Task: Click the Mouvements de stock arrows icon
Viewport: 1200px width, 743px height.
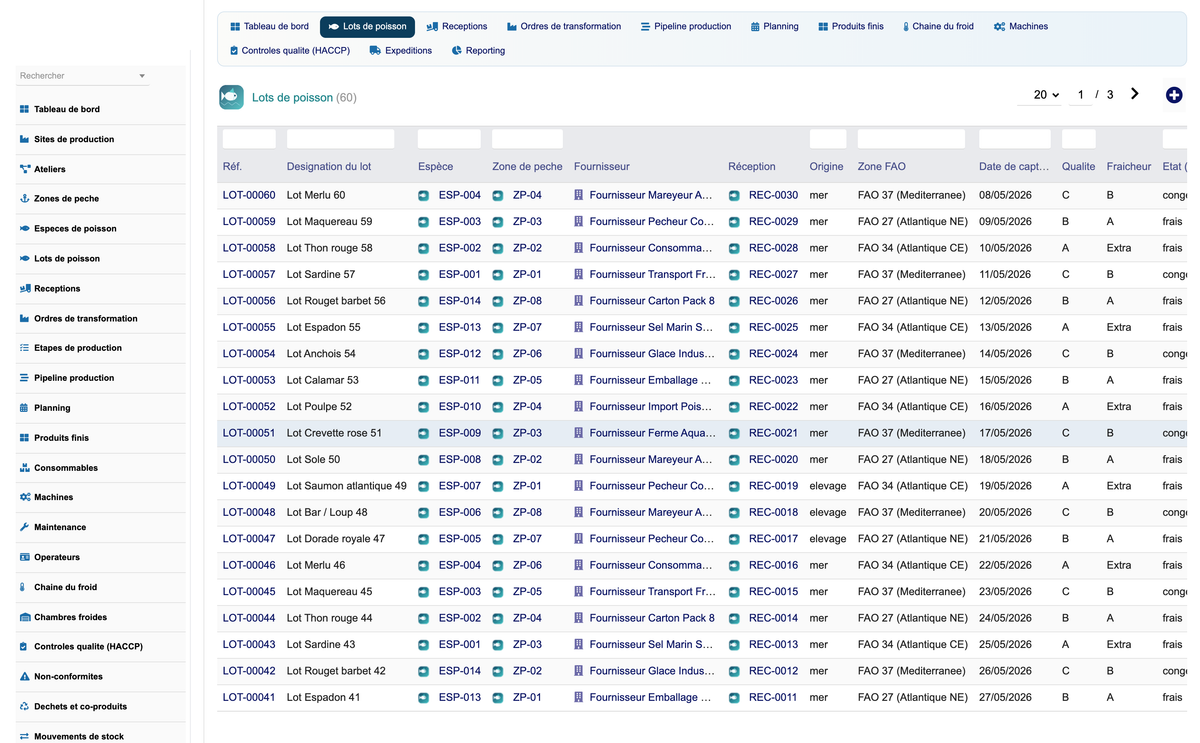Action: click(x=25, y=736)
